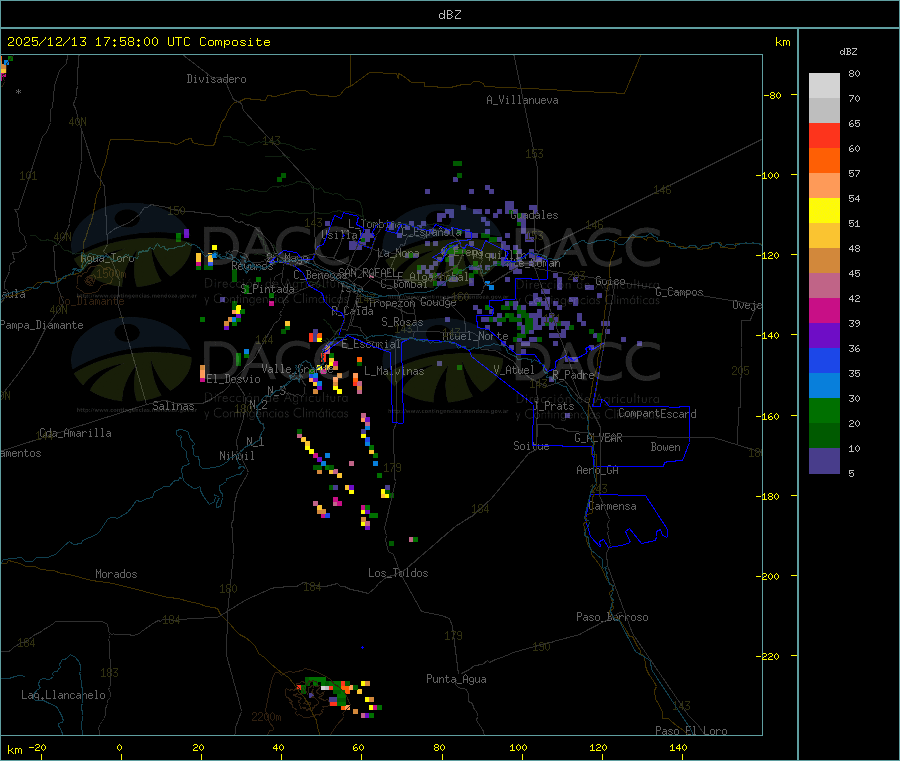The height and width of the screenshot is (761, 900).
Task: Click the UTC Composite timestamp text
Action: tap(139, 42)
